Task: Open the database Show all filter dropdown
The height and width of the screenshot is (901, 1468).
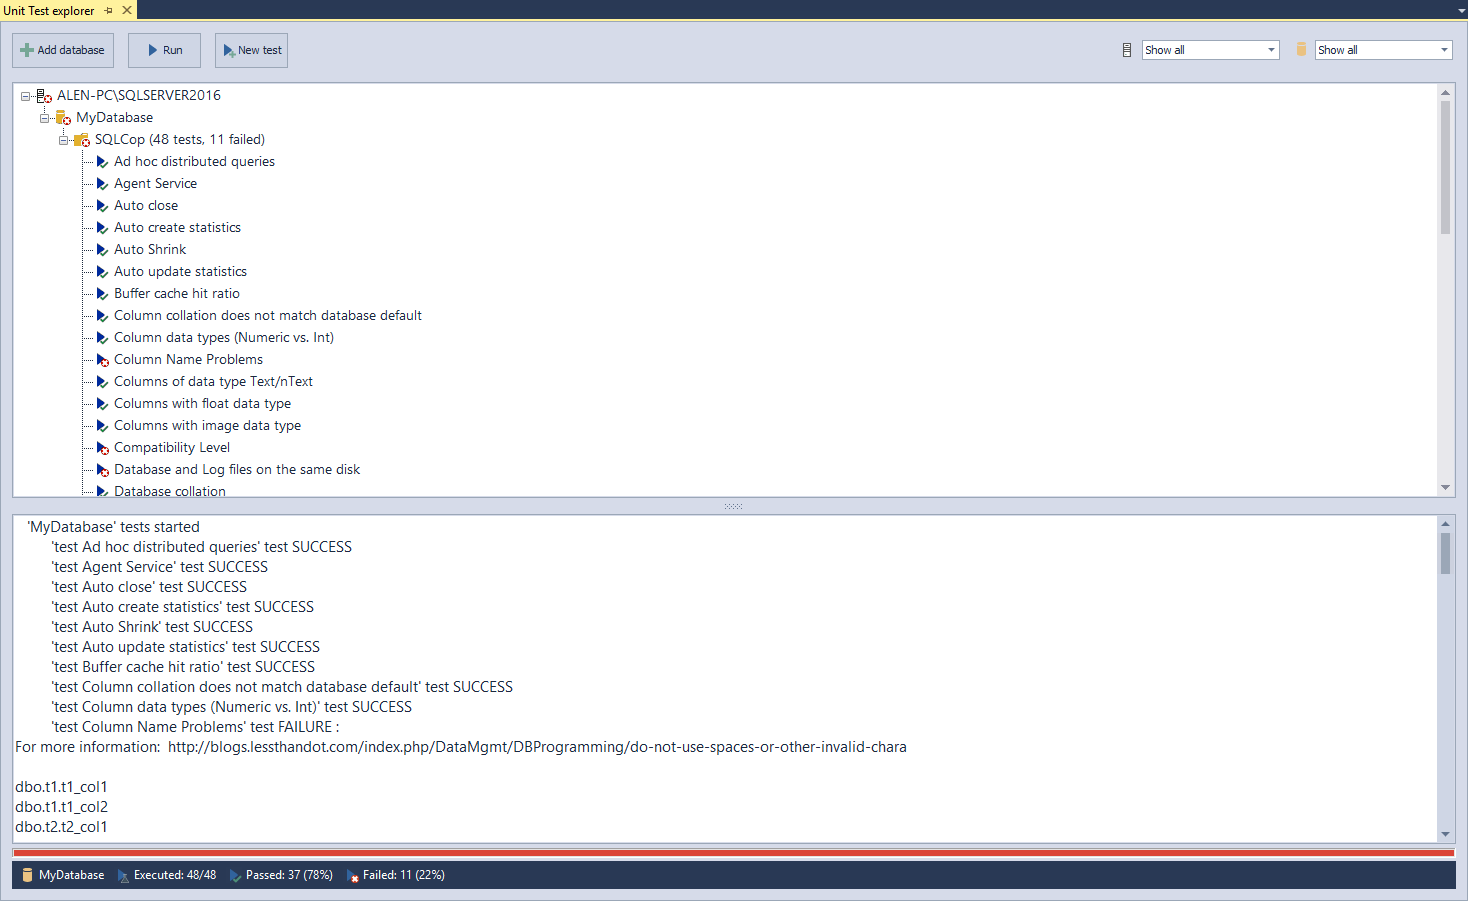Action: click(1383, 50)
